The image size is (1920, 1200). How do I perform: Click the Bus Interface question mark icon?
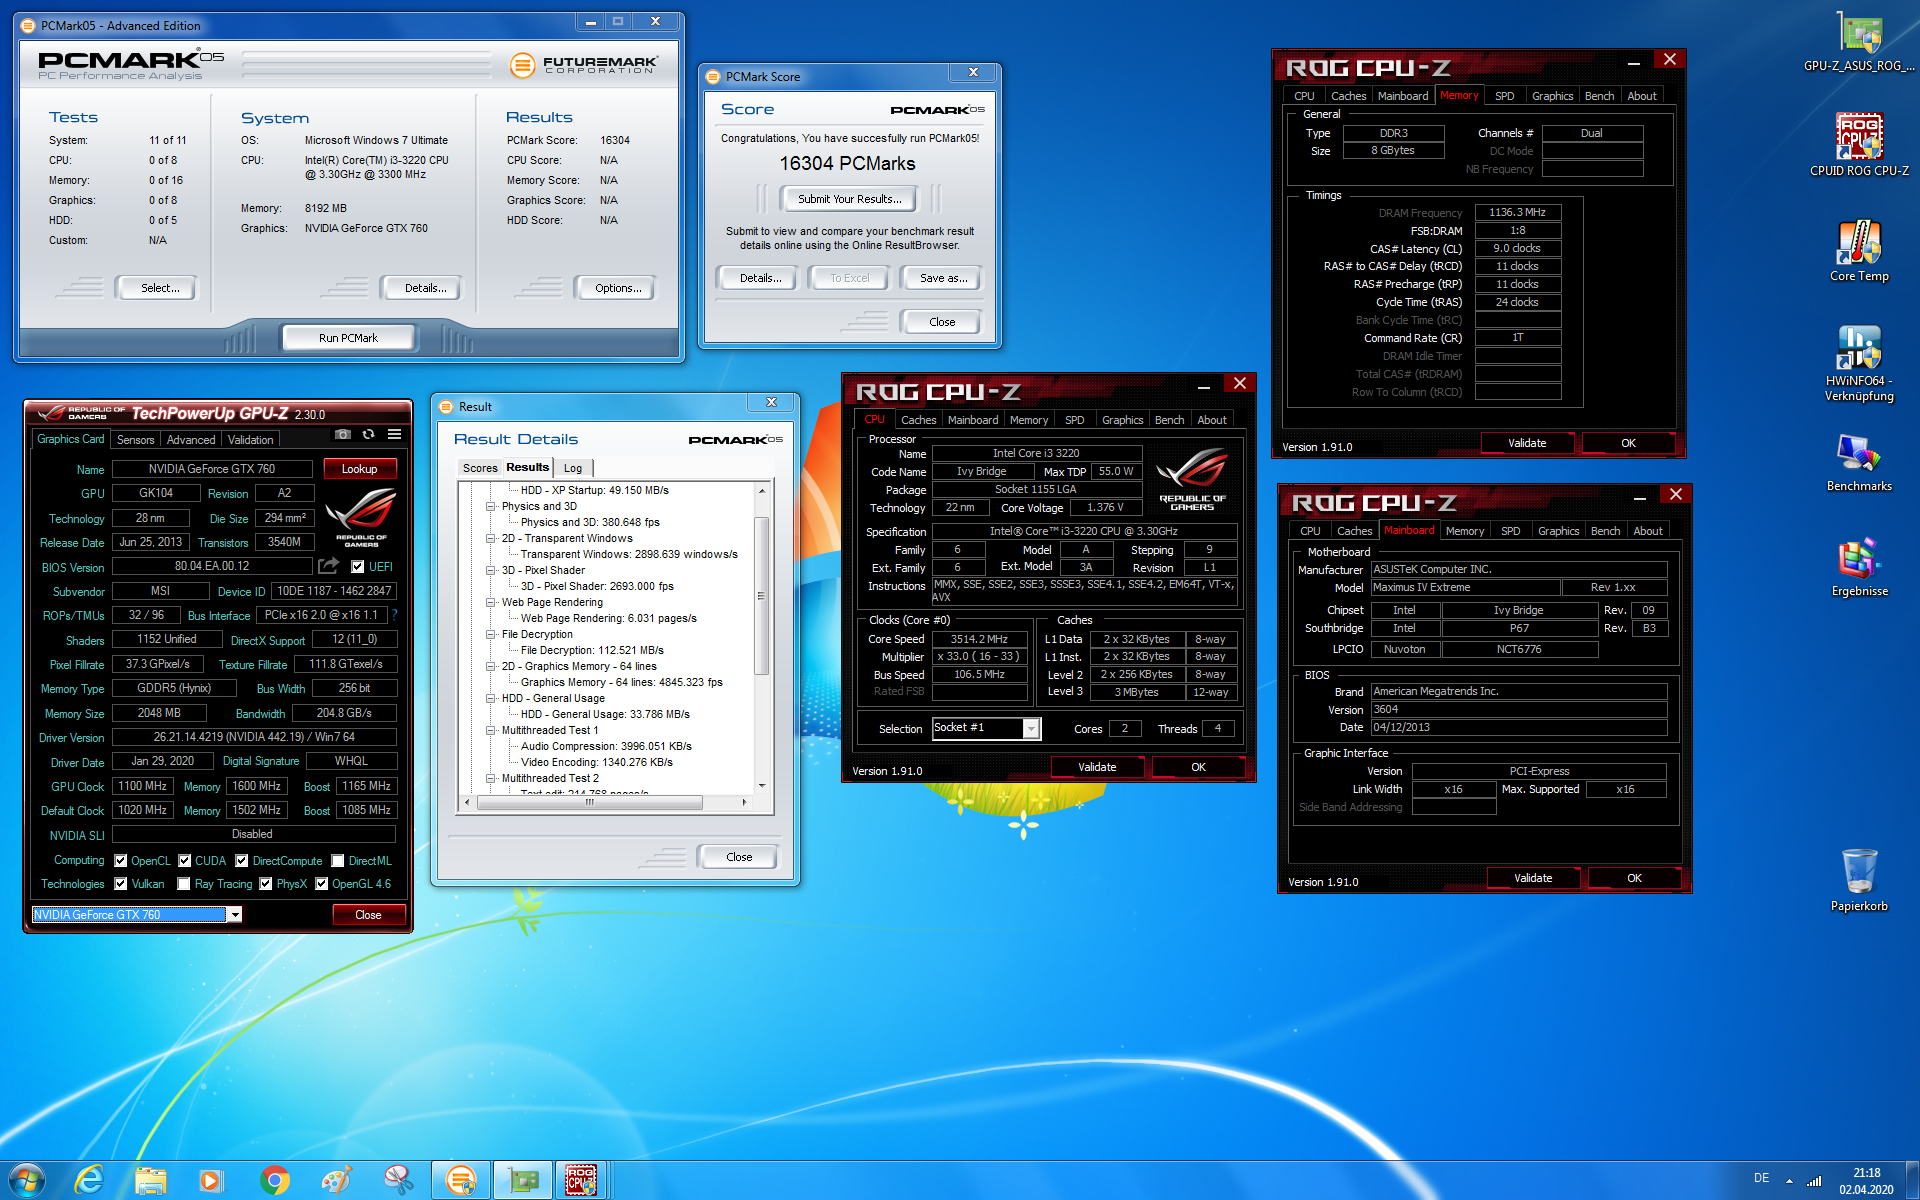pos(394,615)
